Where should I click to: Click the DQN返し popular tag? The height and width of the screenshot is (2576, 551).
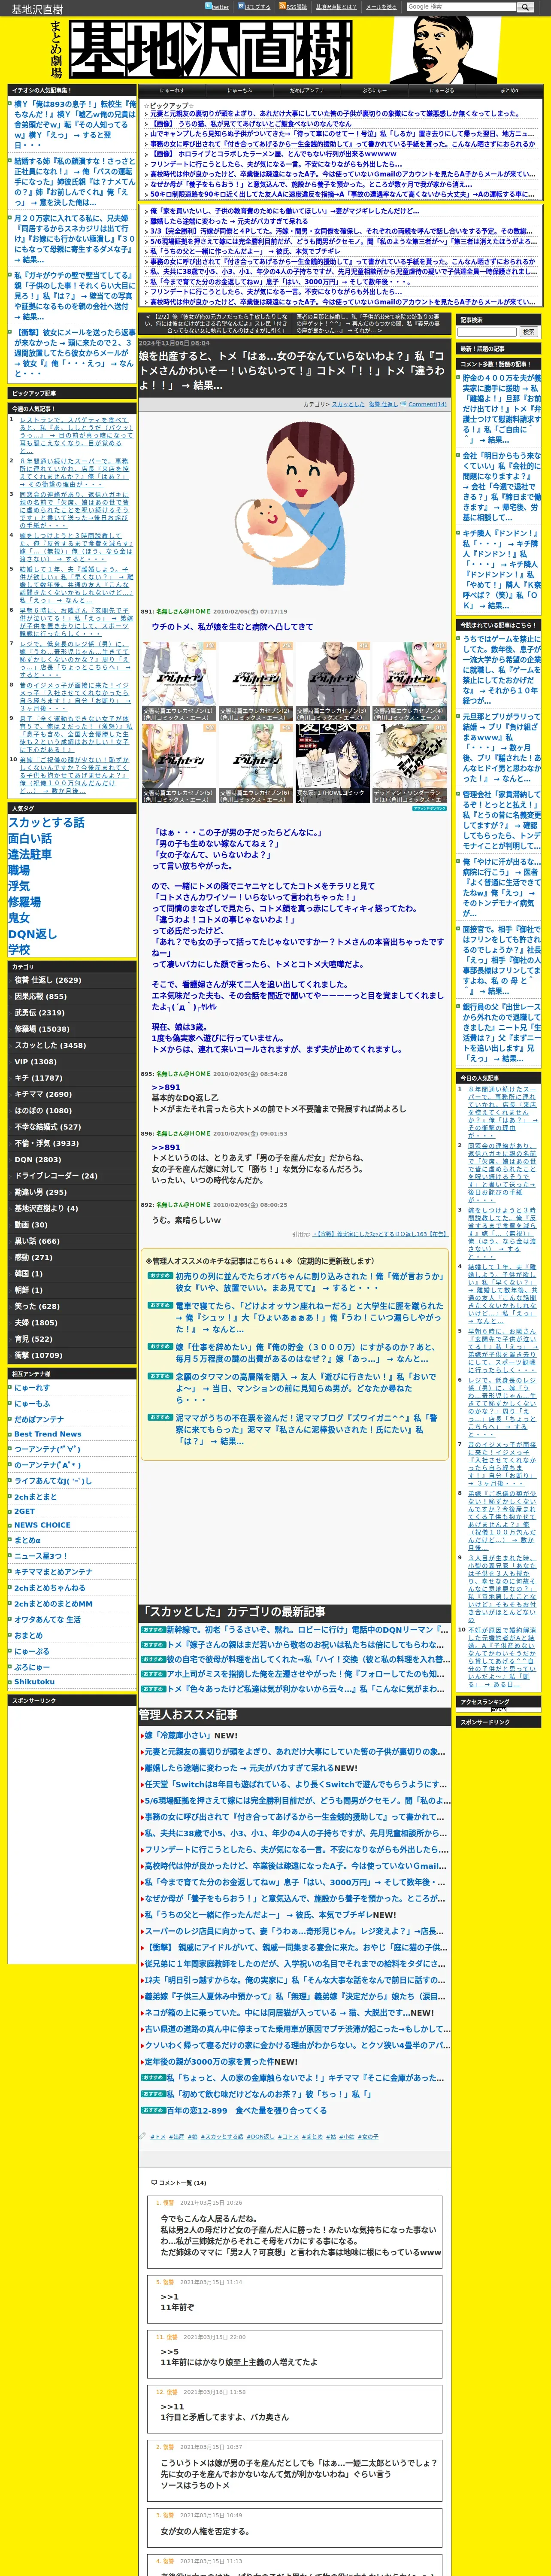tap(33, 933)
